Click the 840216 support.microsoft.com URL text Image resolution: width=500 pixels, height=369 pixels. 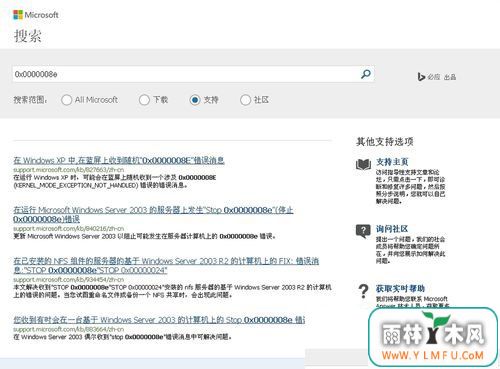point(68,228)
